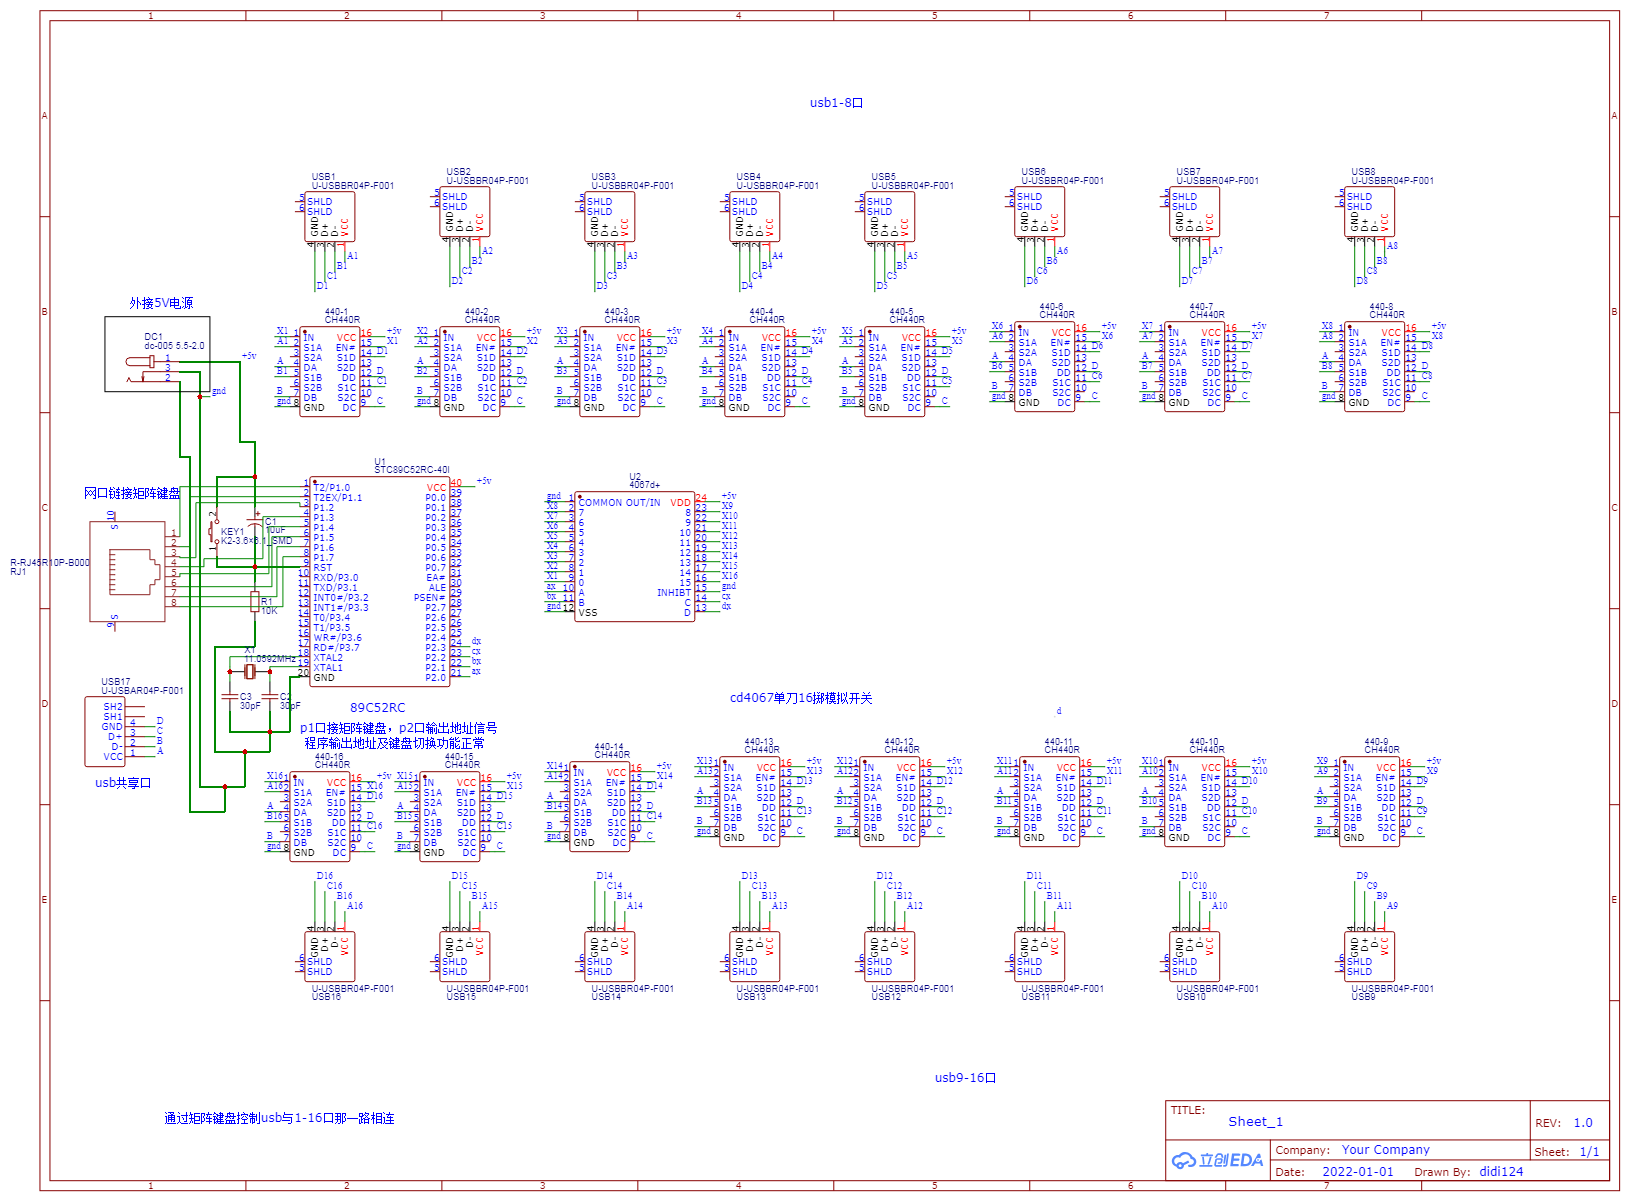This screenshot has height=1201, width=1630.
Task: Select the U2 4067d+ multiplexer chip
Action: [x=635, y=557]
